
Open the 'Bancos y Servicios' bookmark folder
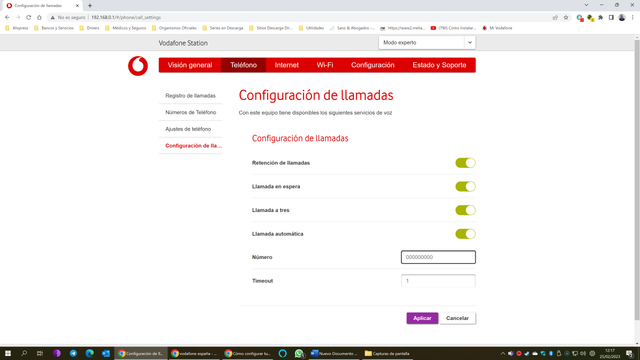pyautogui.click(x=53, y=28)
